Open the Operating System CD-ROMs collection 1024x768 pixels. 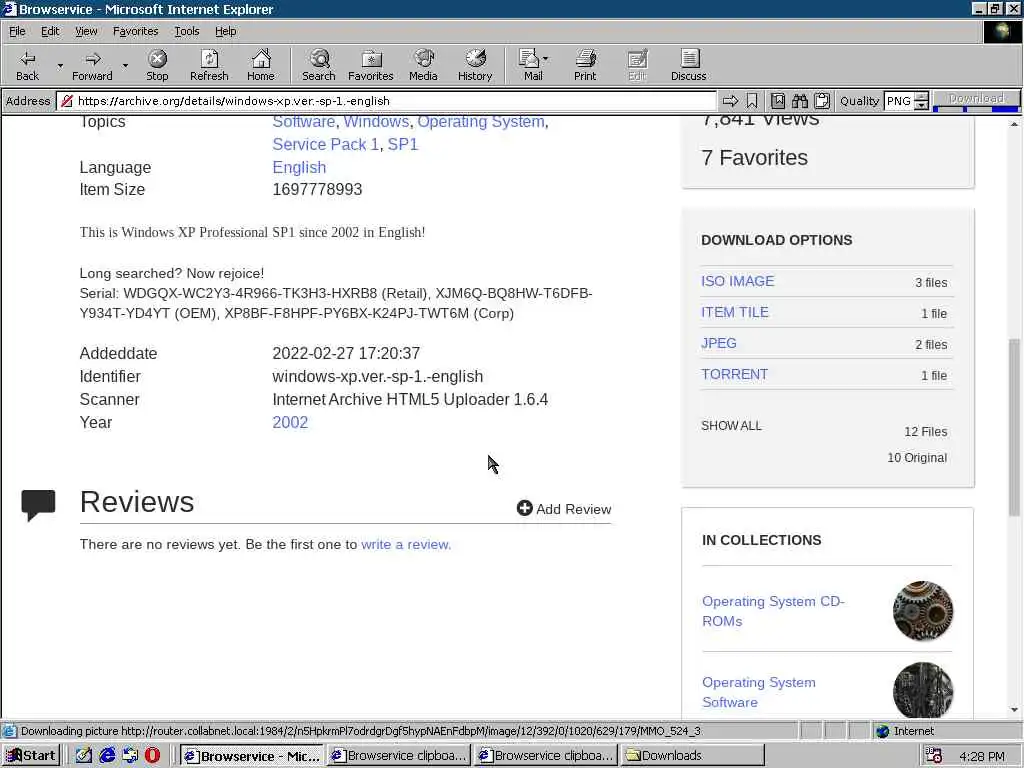773,611
